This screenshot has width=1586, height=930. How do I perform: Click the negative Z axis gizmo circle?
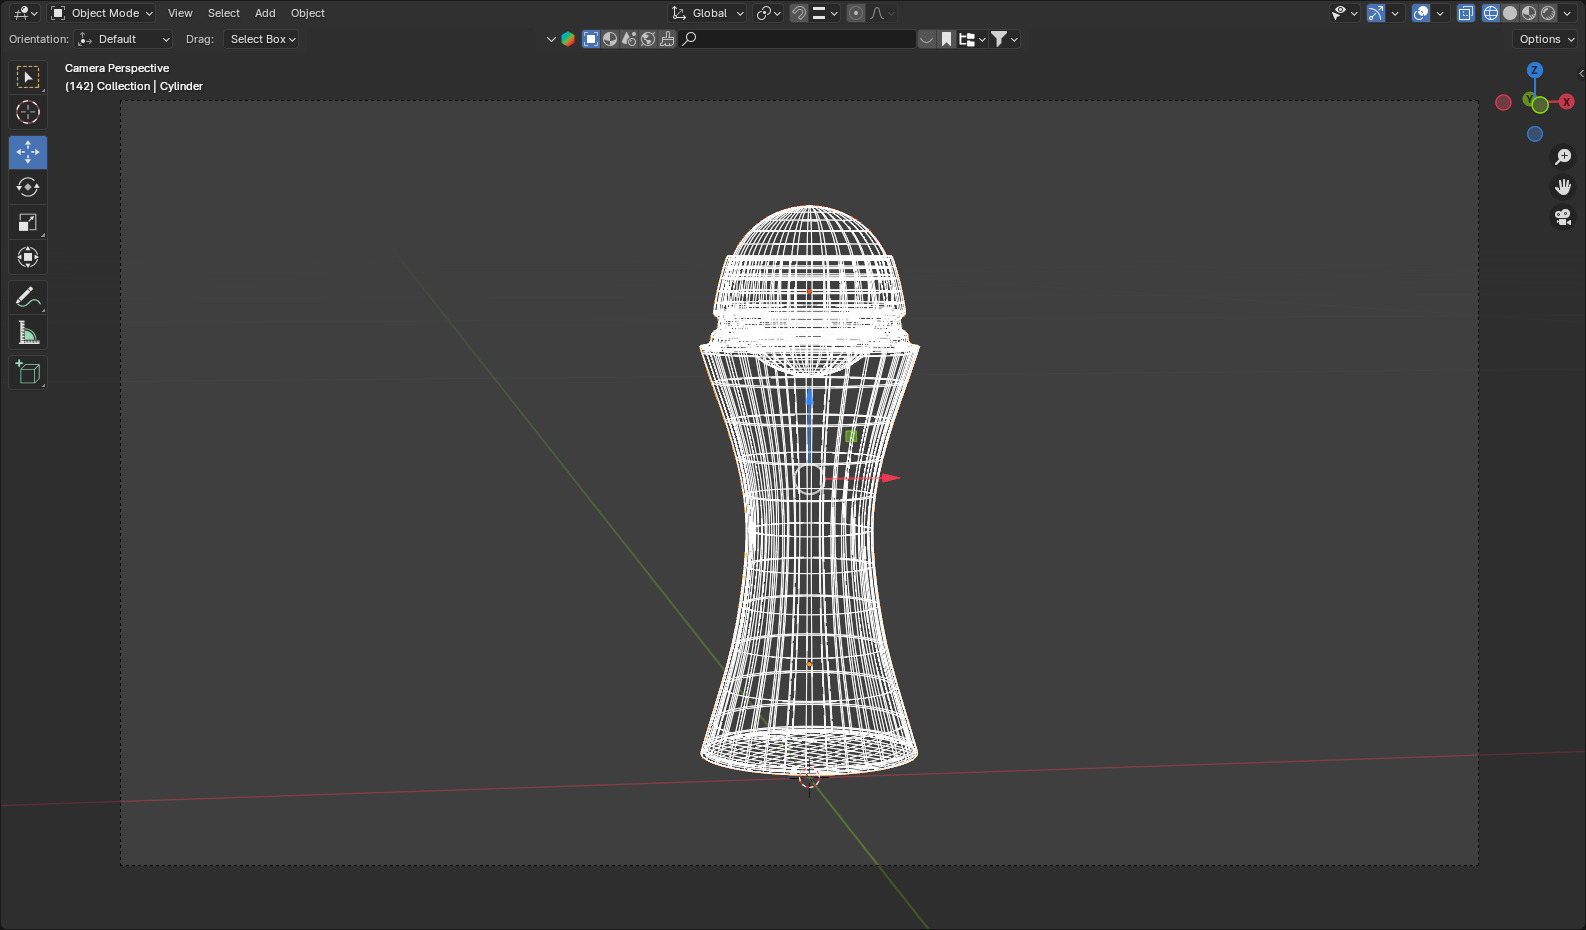point(1535,134)
